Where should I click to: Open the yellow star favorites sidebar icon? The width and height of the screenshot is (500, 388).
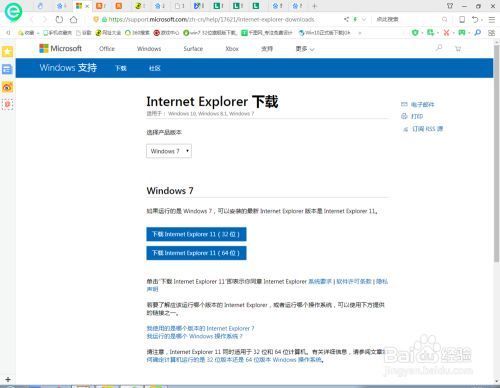click(x=7, y=52)
